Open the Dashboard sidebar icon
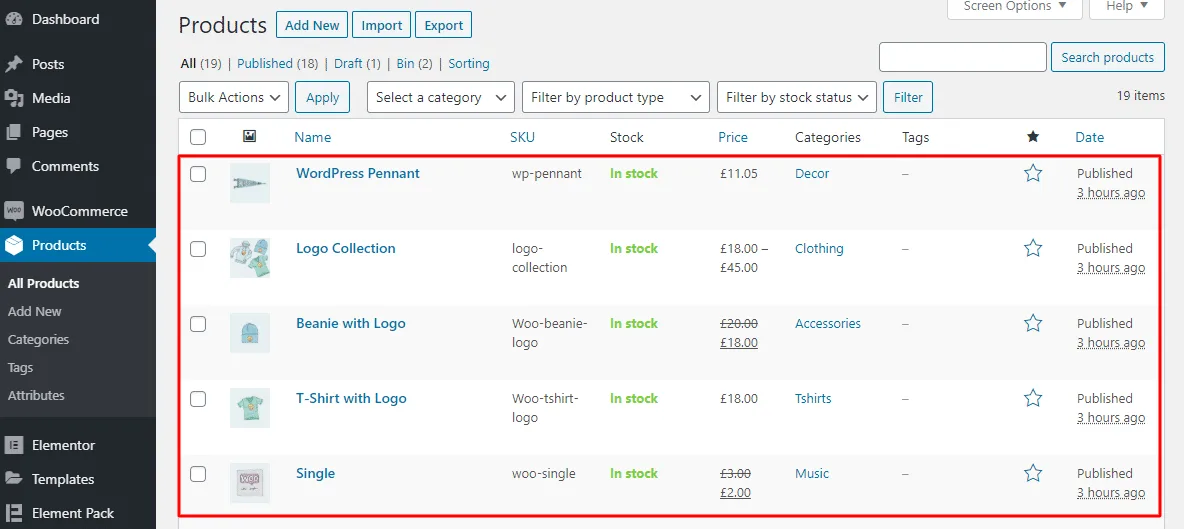The height and width of the screenshot is (529, 1184). point(14,19)
